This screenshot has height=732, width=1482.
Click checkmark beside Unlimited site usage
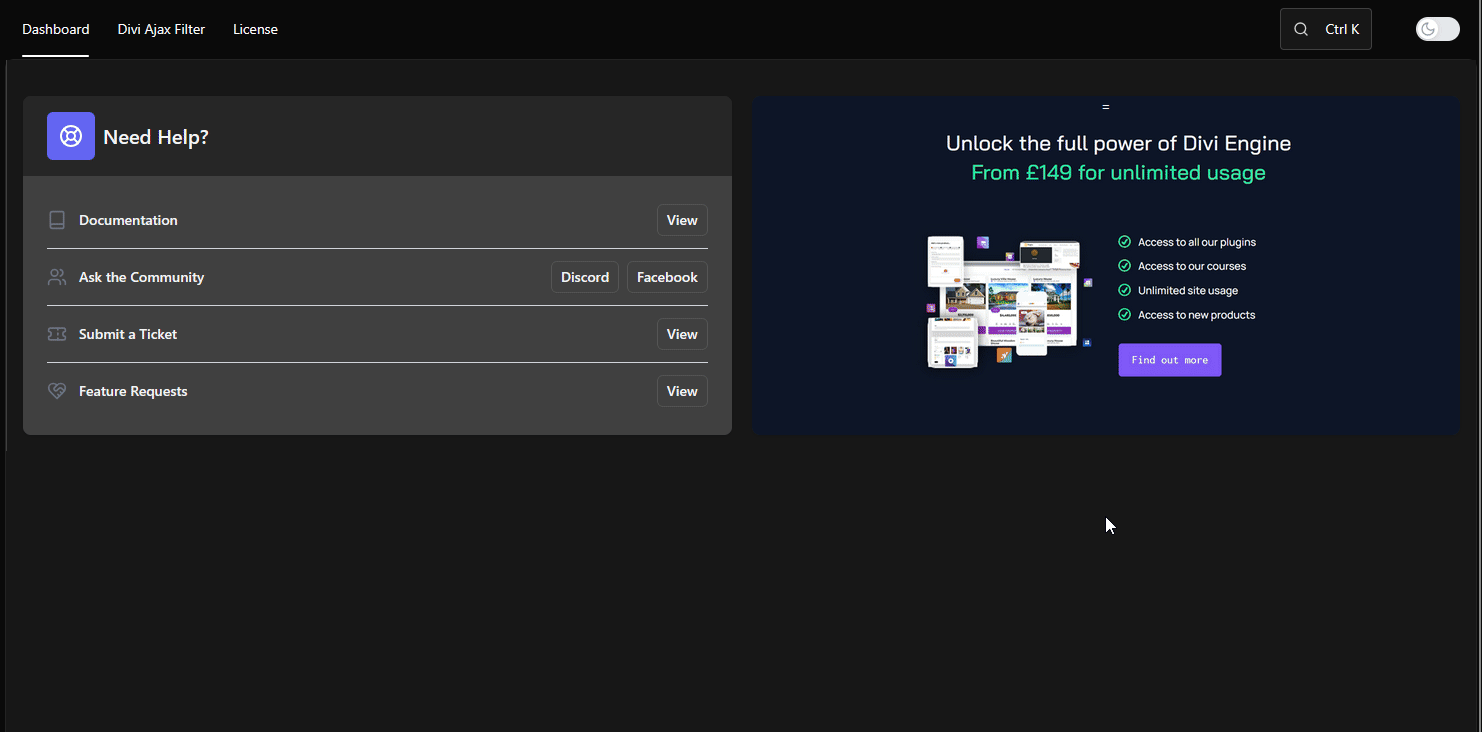coord(1124,291)
